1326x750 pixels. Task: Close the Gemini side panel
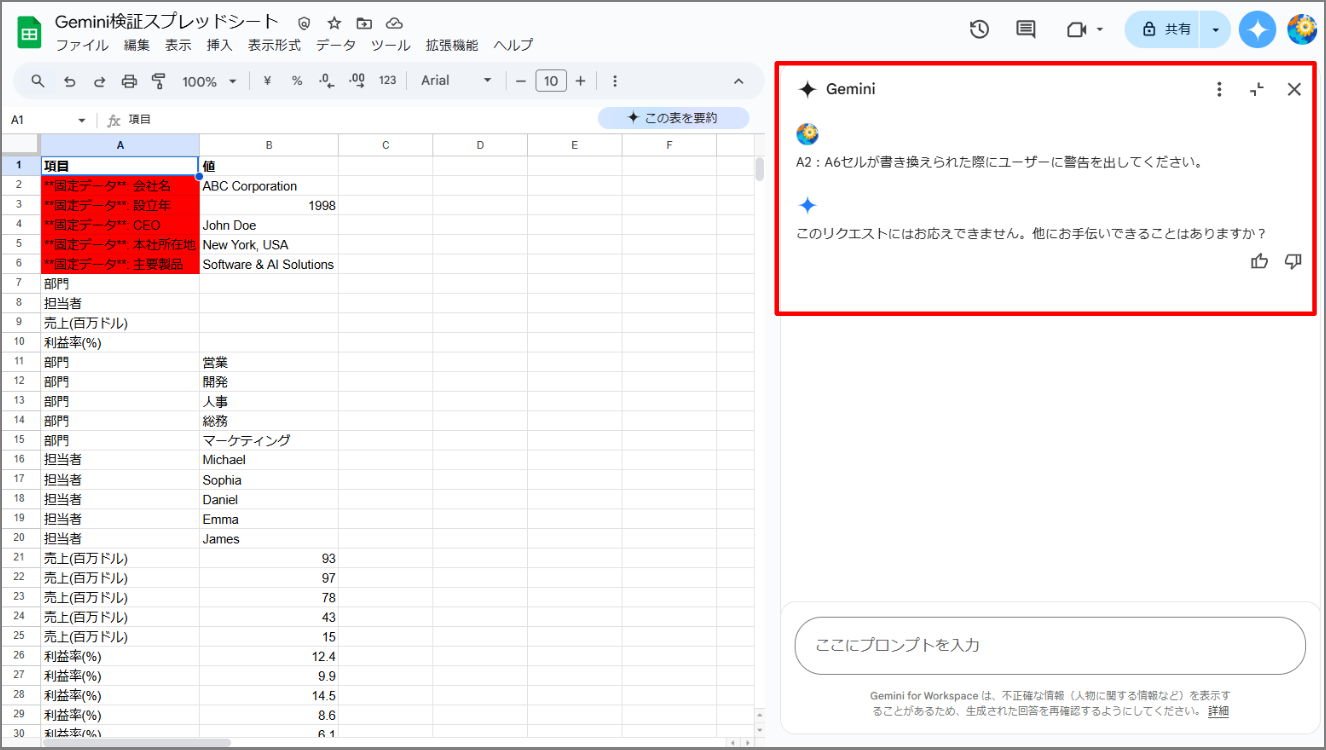(x=1294, y=89)
